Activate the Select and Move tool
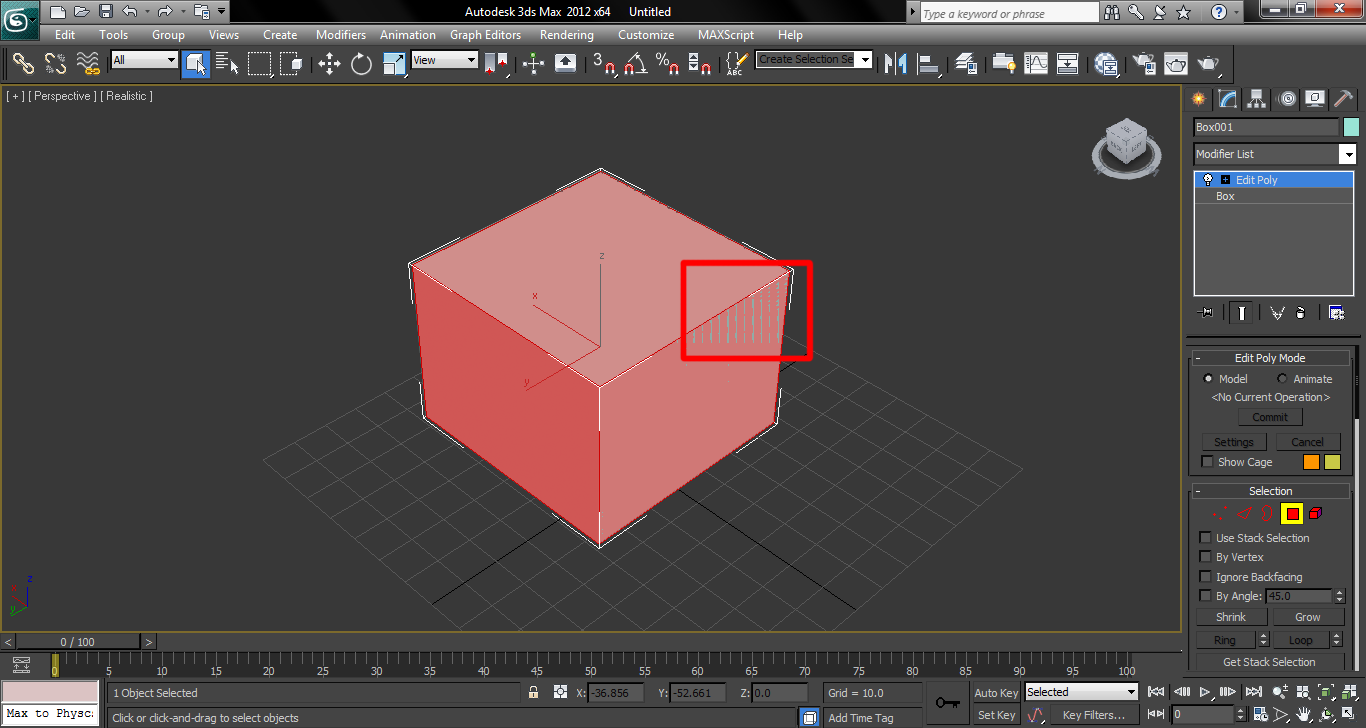 pos(329,63)
